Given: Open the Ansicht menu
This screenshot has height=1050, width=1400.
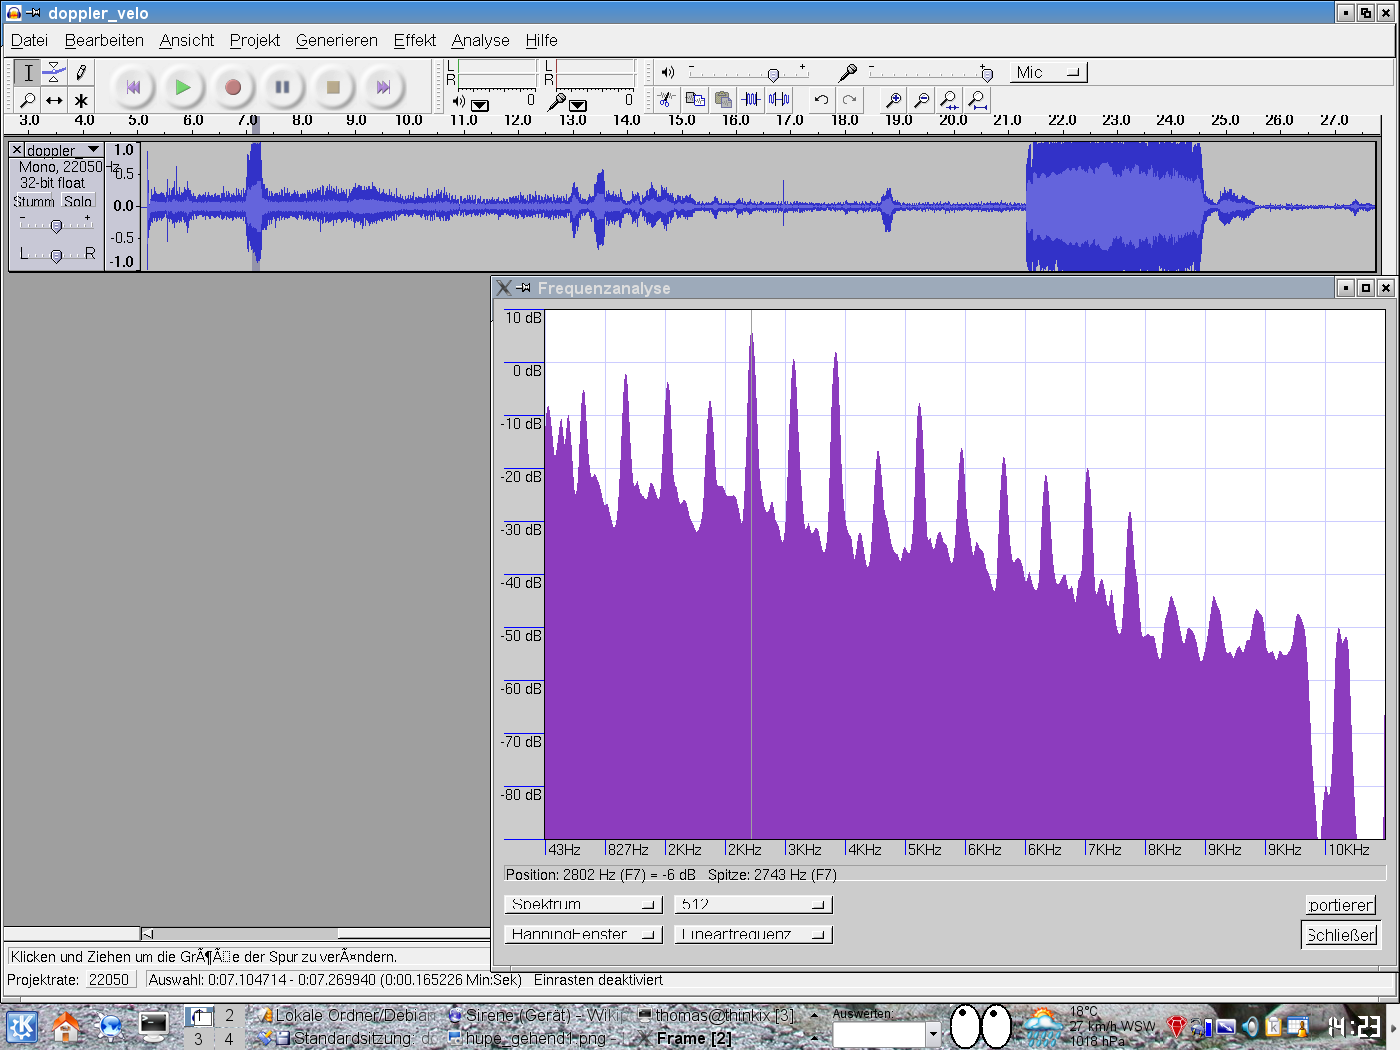Looking at the screenshot, I should (186, 40).
